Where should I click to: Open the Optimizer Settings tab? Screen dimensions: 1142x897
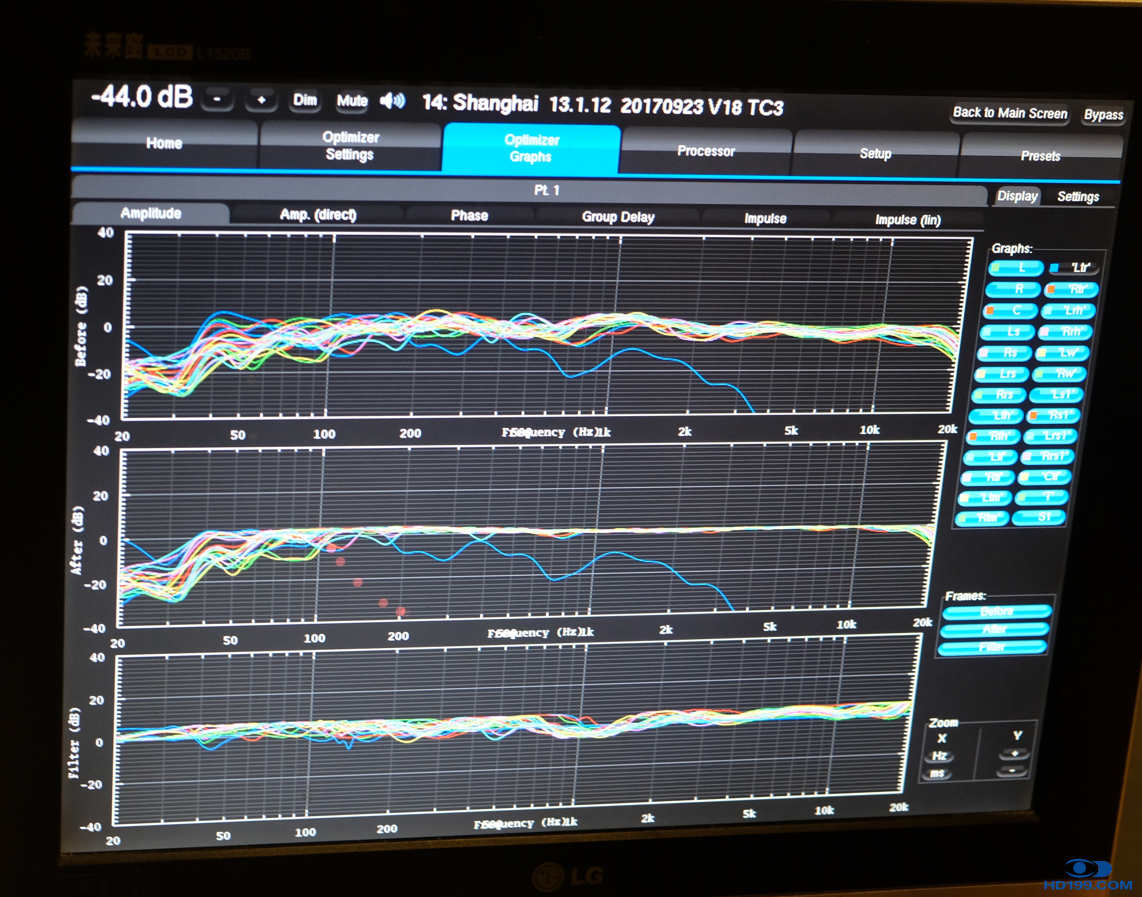[350, 146]
